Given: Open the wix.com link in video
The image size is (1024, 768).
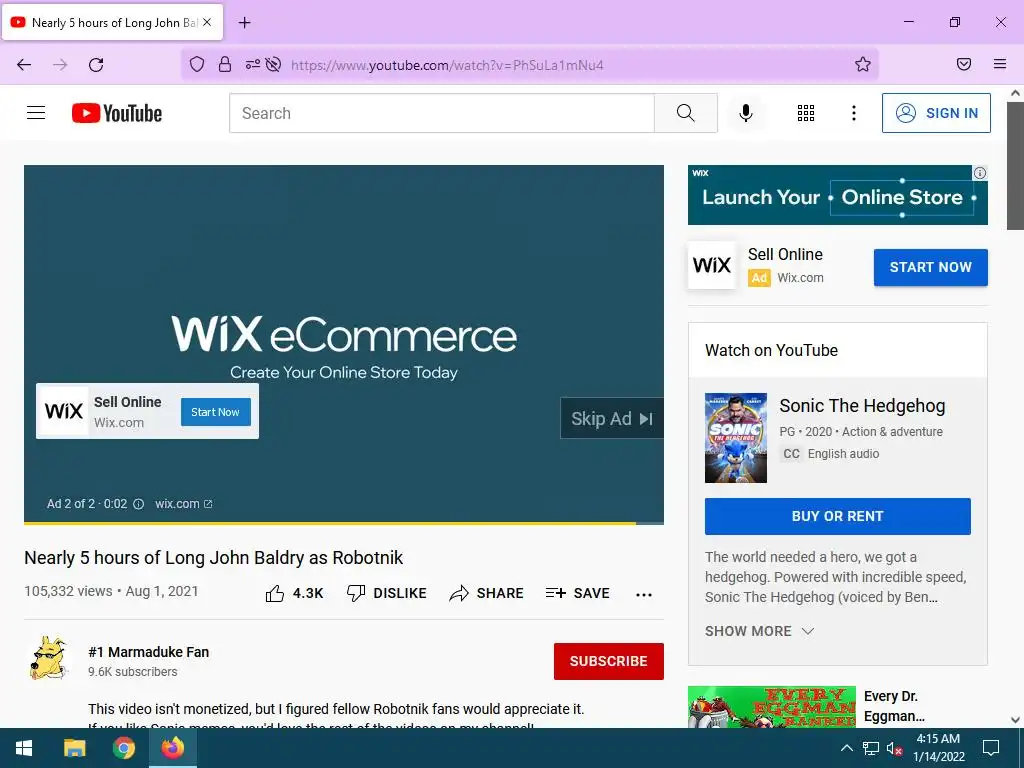Looking at the screenshot, I should coord(184,504).
